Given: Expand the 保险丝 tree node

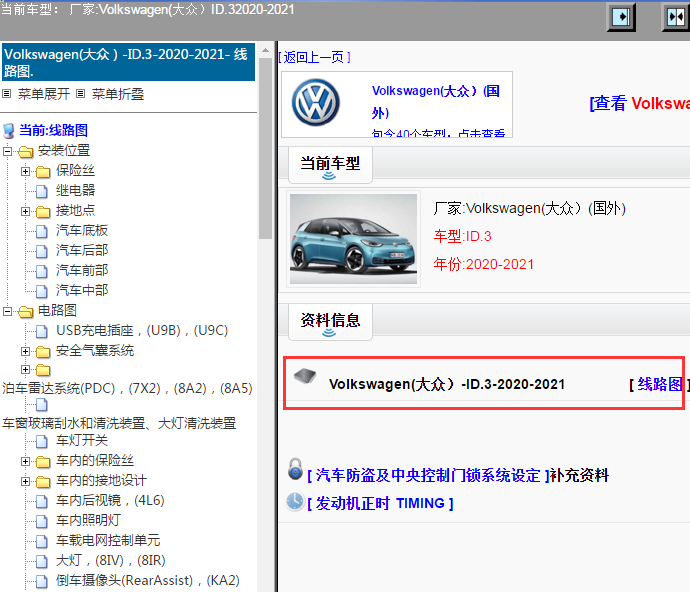Looking at the screenshot, I should click(26, 171).
